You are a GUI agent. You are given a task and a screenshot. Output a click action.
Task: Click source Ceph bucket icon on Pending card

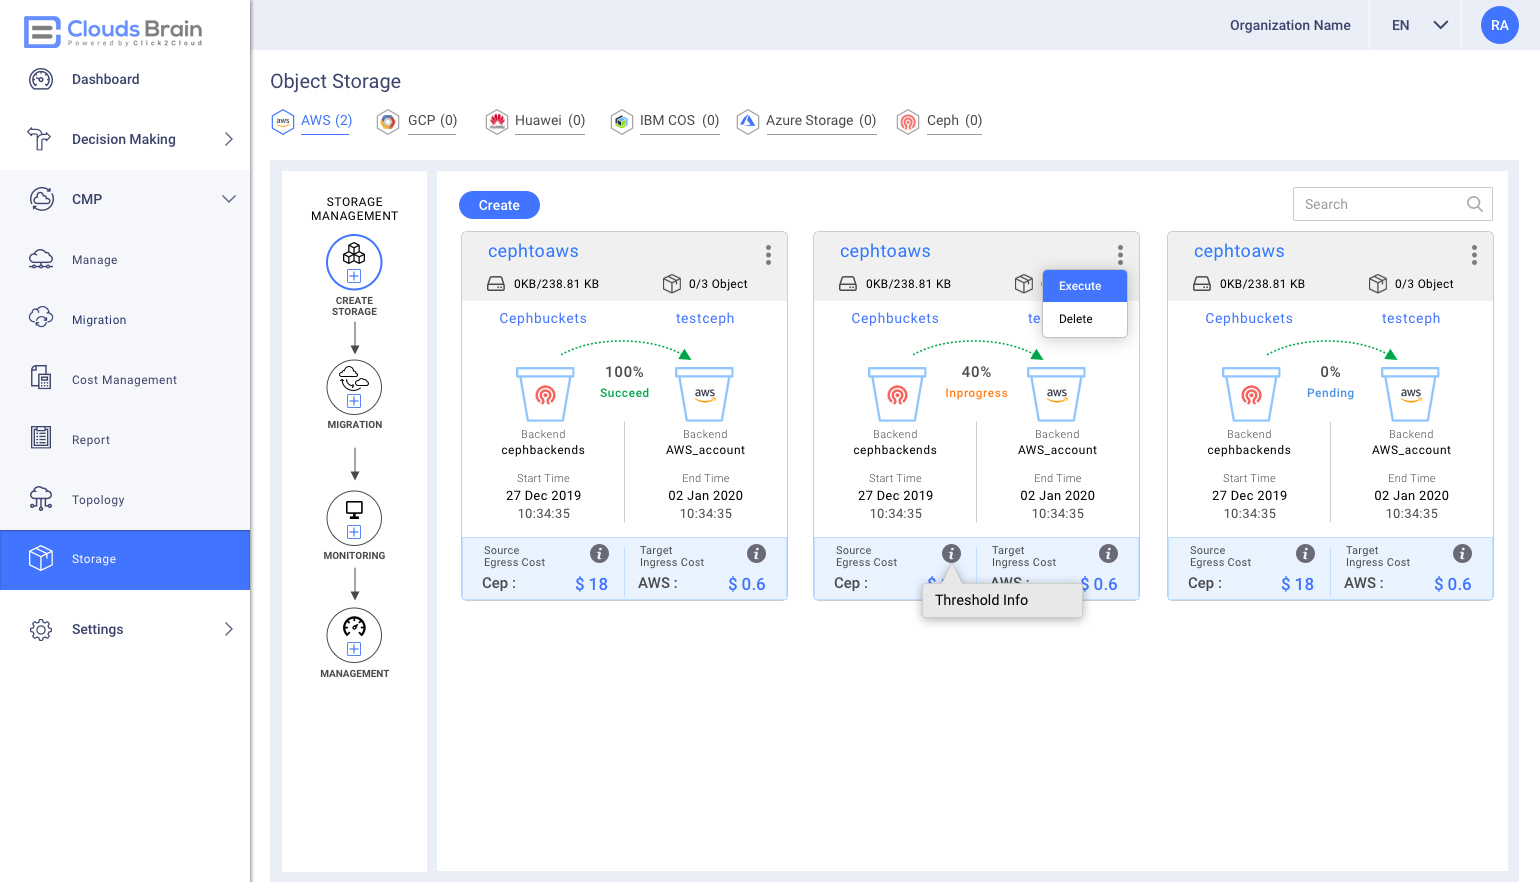[x=1251, y=394]
